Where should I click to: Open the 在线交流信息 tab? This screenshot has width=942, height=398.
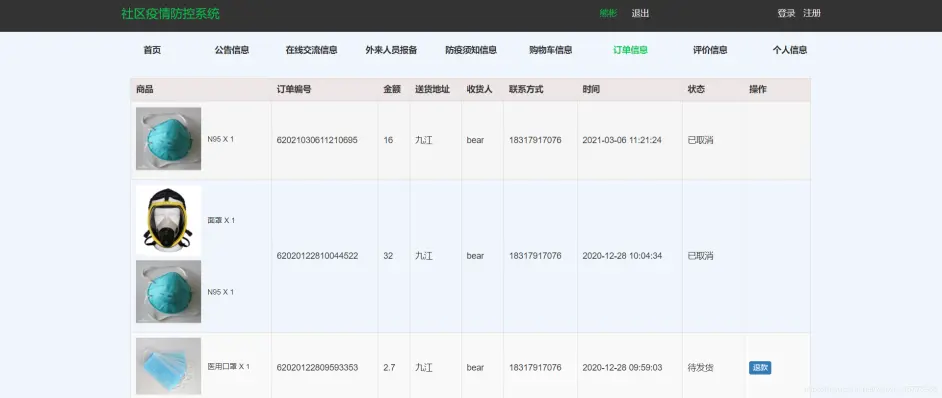311,50
